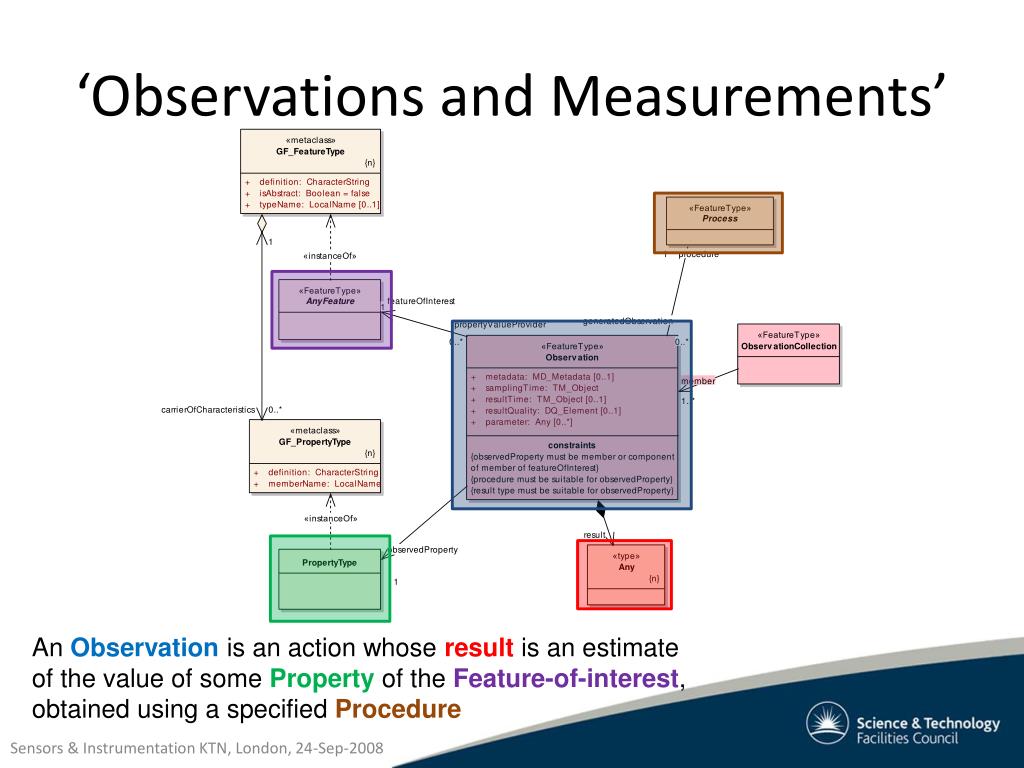Click the purple 'Feature-of-interest' caption text

pos(566,679)
